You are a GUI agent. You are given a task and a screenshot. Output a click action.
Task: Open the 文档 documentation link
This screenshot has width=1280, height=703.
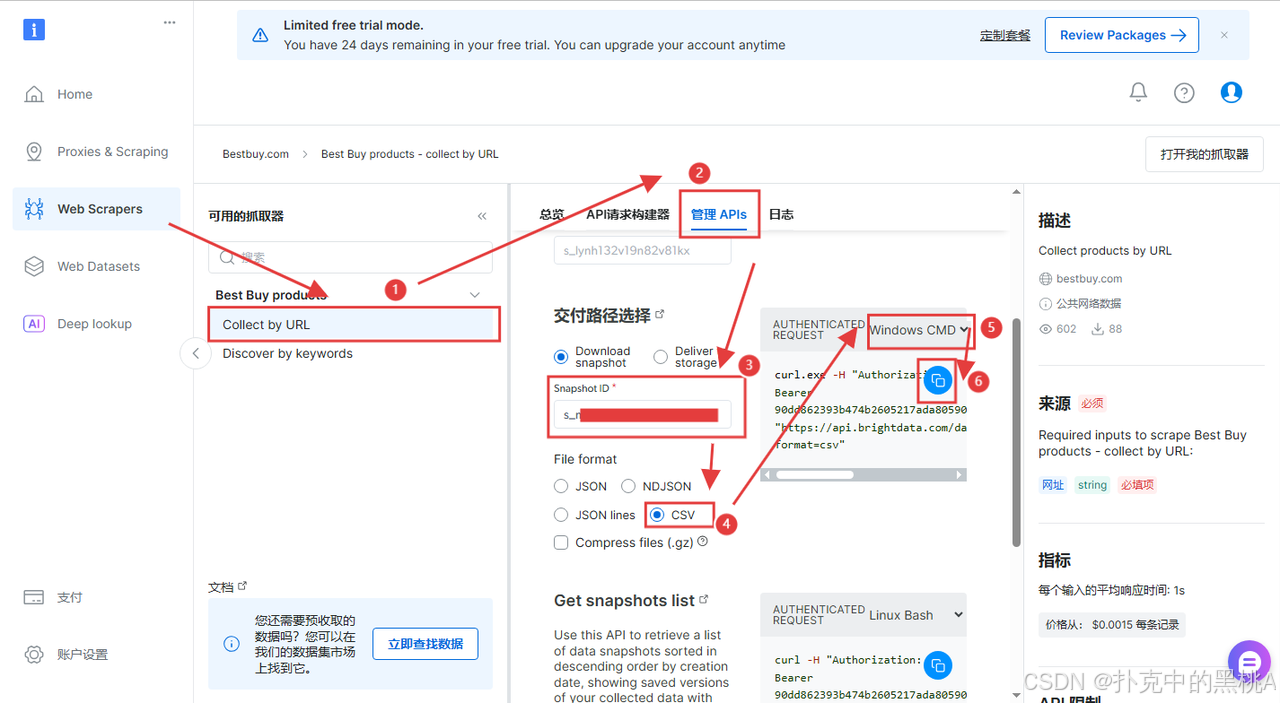pos(227,587)
